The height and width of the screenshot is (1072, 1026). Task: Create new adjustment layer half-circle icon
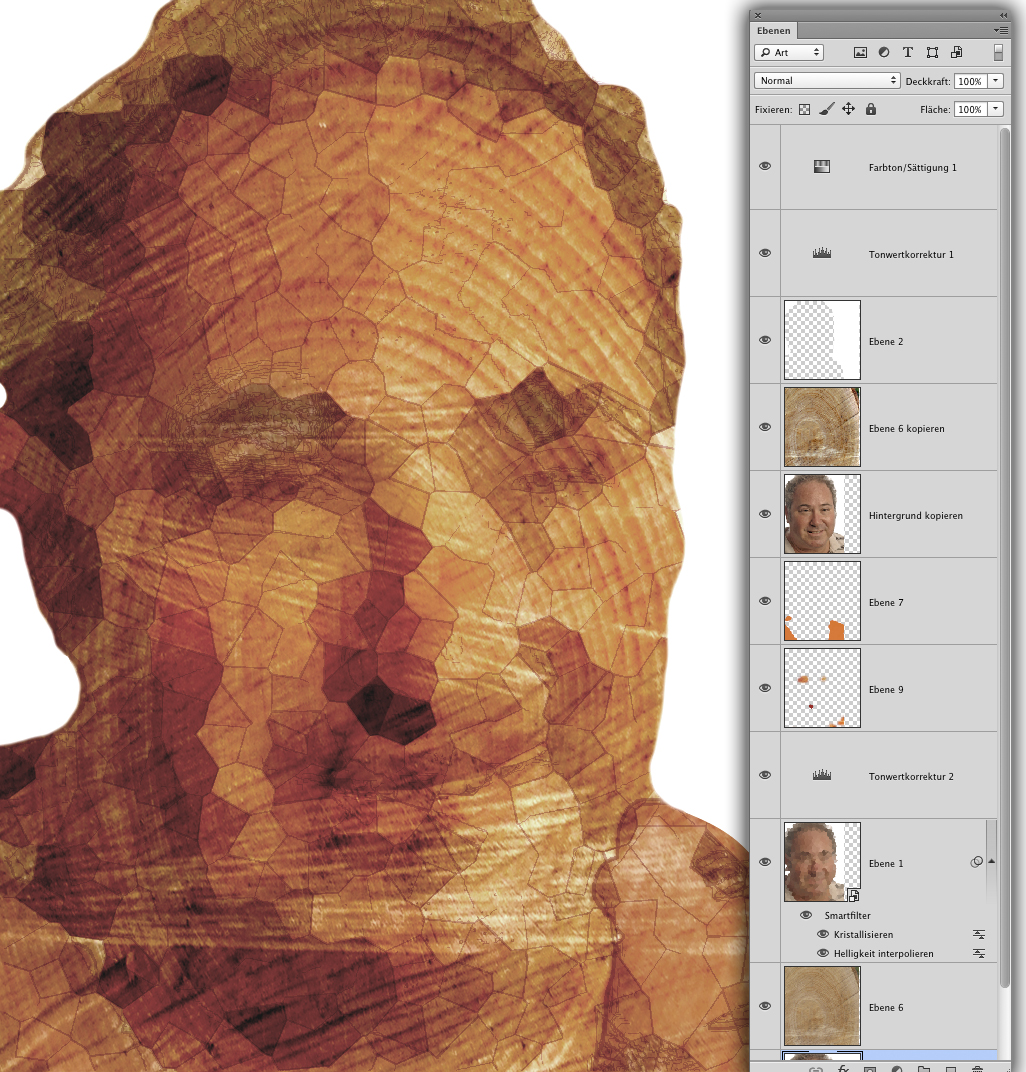click(x=897, y=1069)
